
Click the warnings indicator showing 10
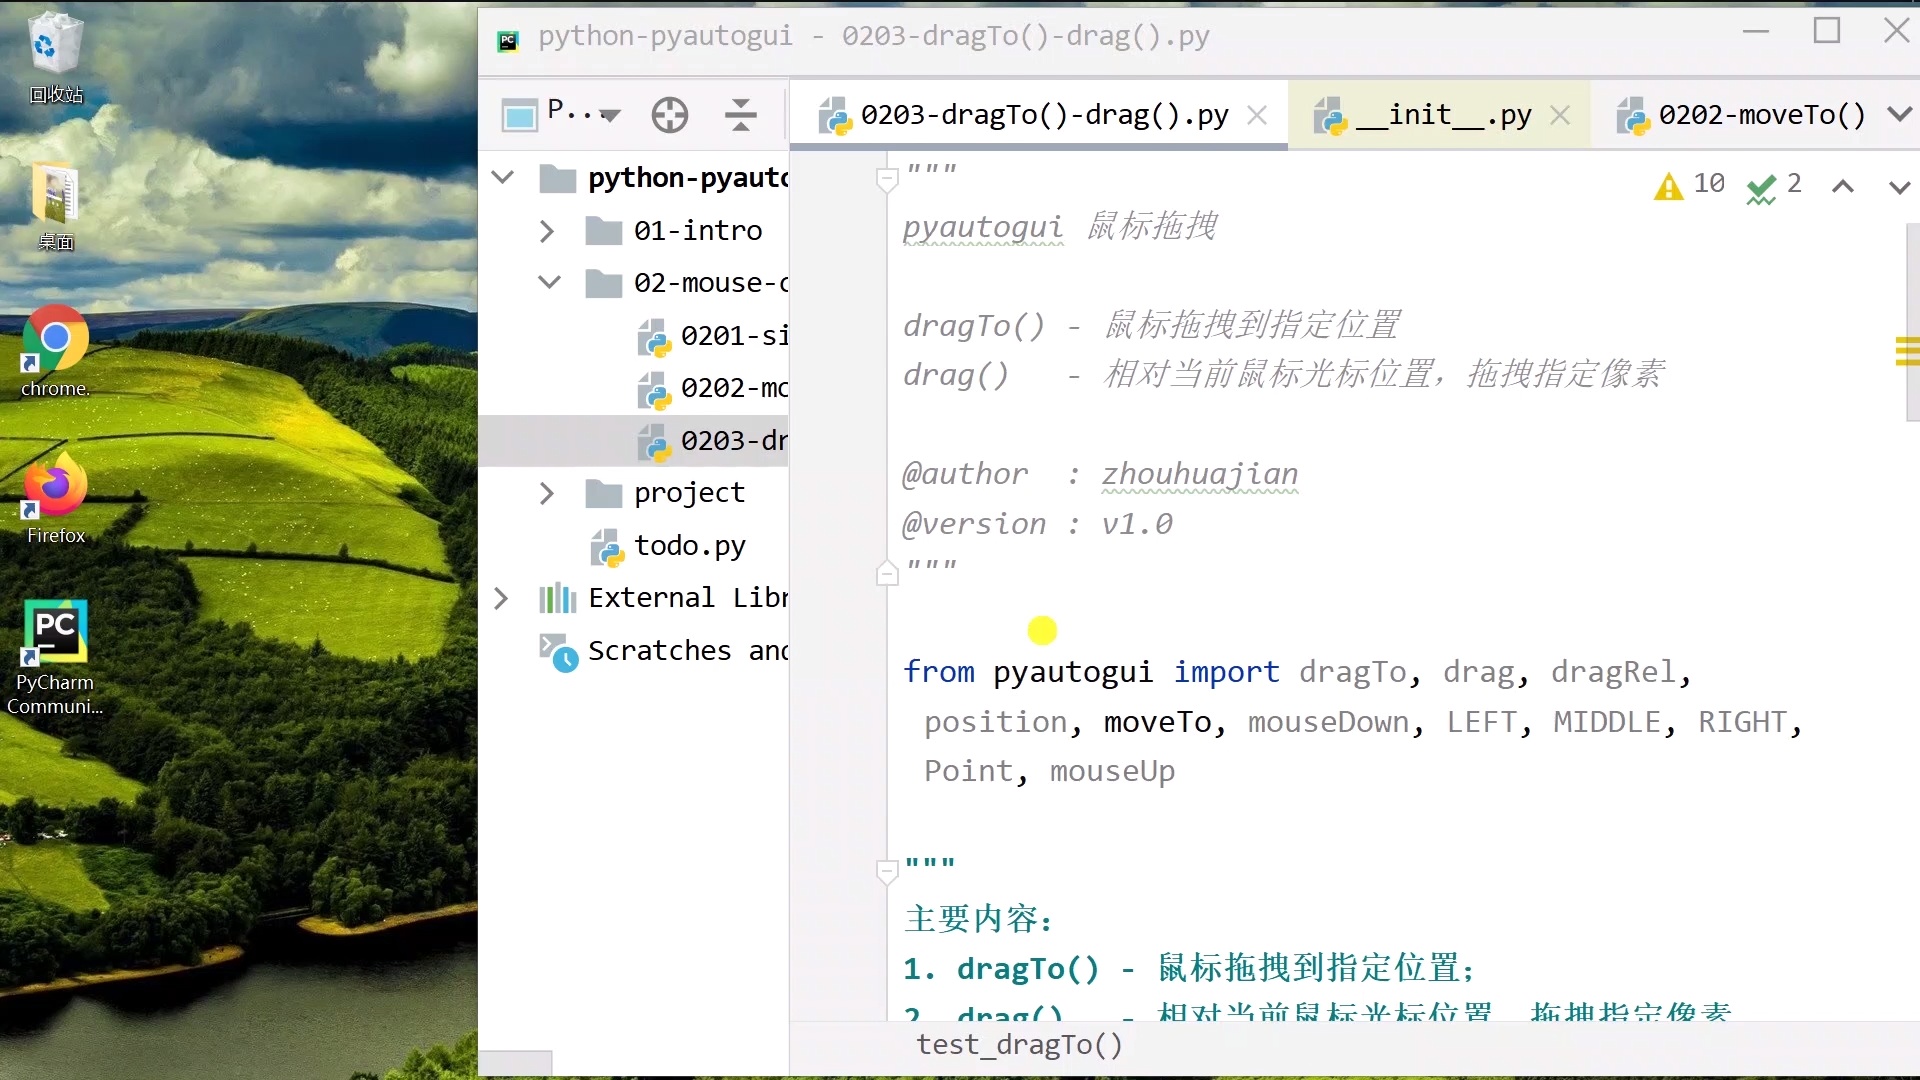tap(1690, 185)
